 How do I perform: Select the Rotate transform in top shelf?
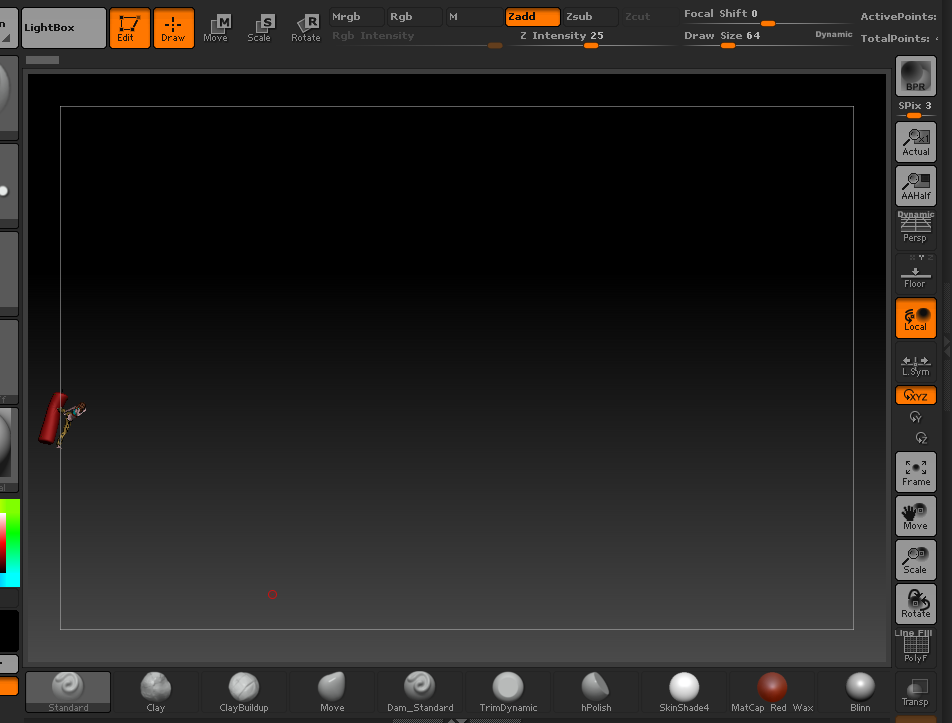click(x=305, y=28)
